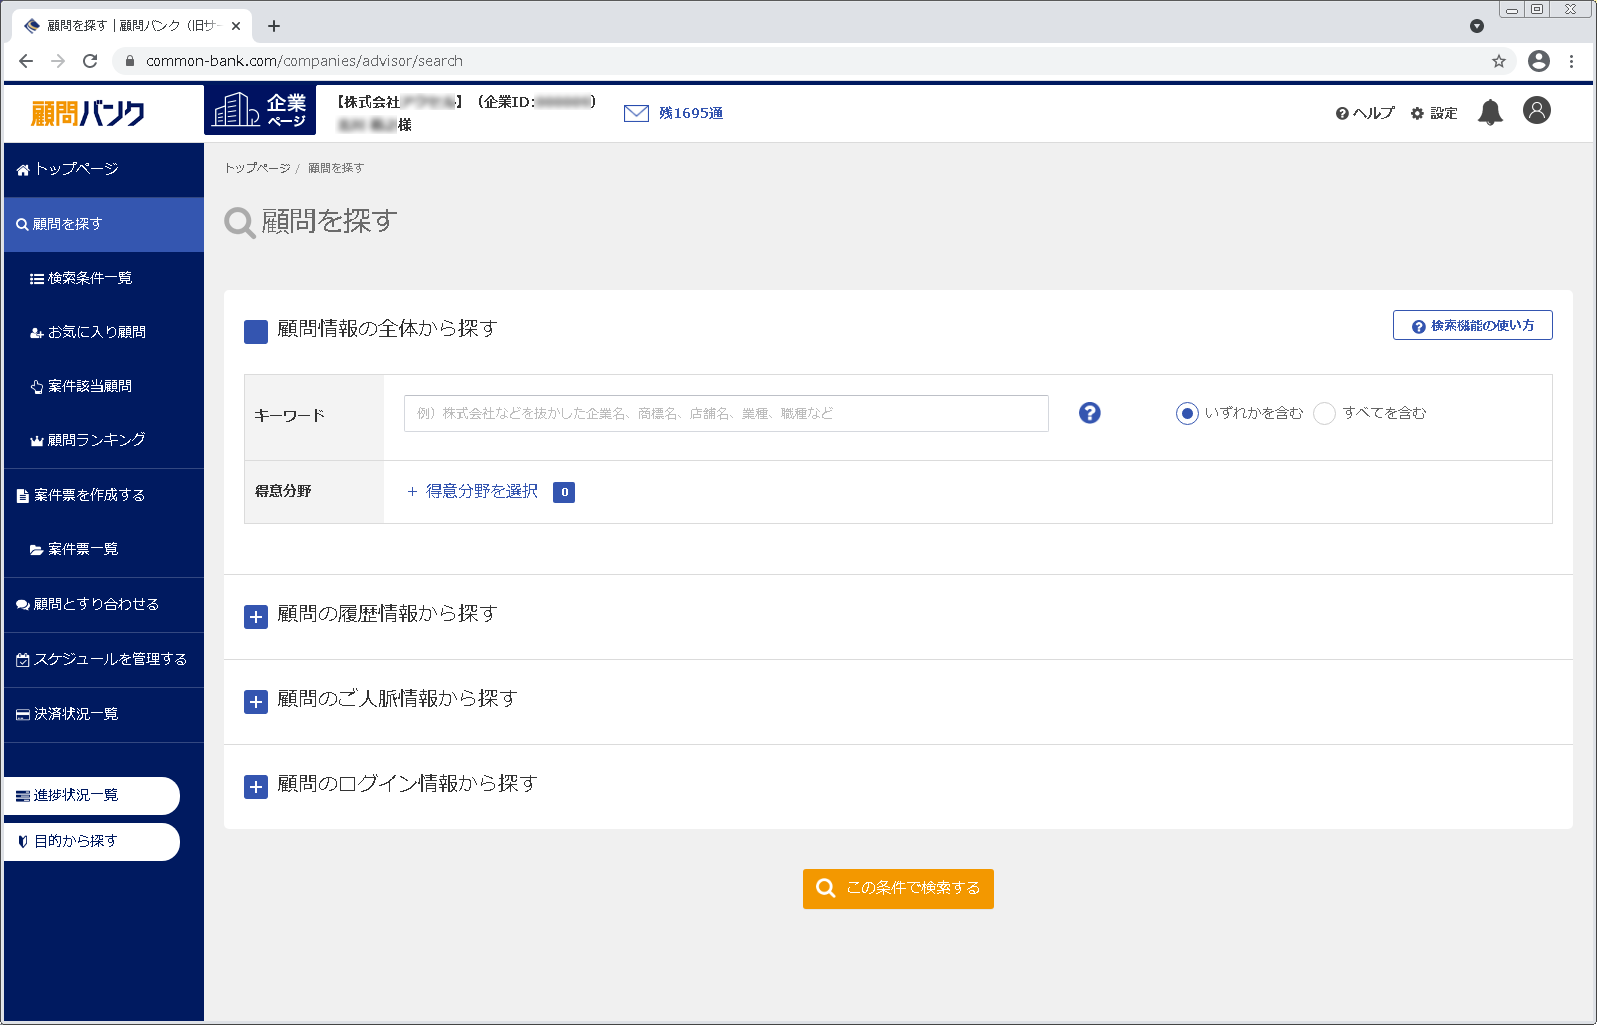The image size is (1597, 1025).
Task: Click the browser back arrow
Action: pyautogui.click(x=26, y=61)
